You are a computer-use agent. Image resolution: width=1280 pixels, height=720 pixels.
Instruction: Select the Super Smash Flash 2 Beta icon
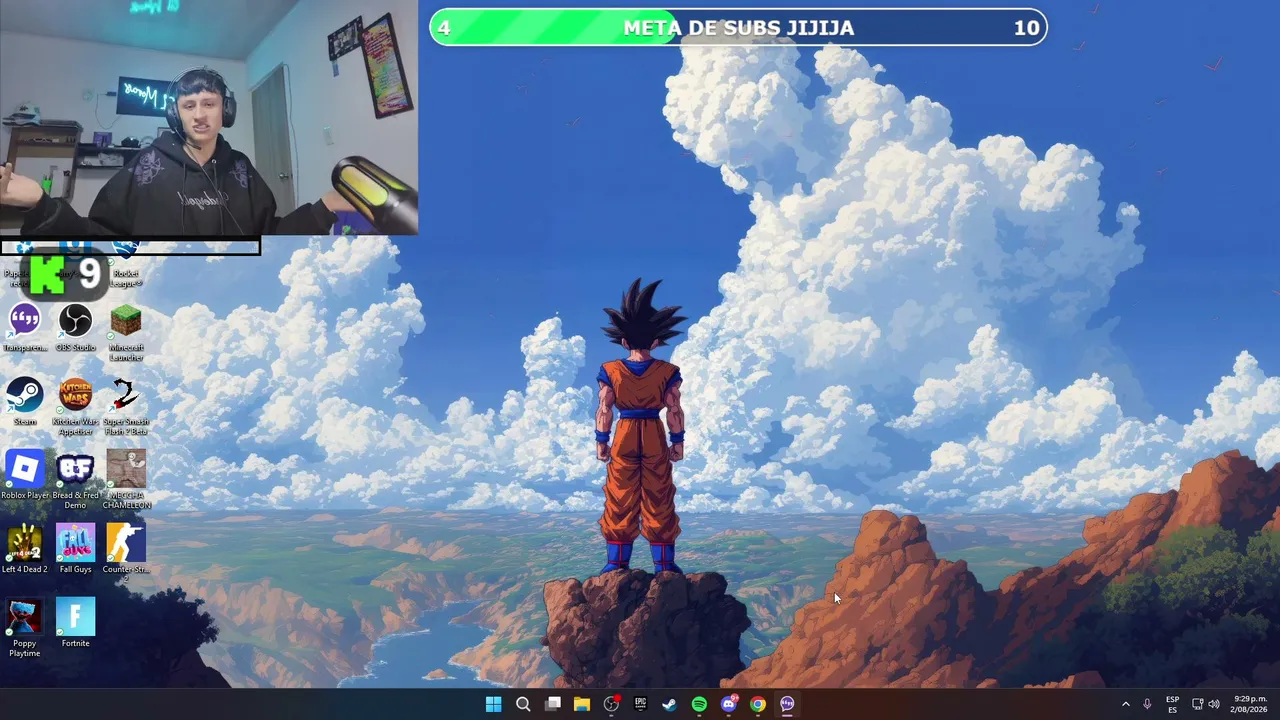point(126,407)
